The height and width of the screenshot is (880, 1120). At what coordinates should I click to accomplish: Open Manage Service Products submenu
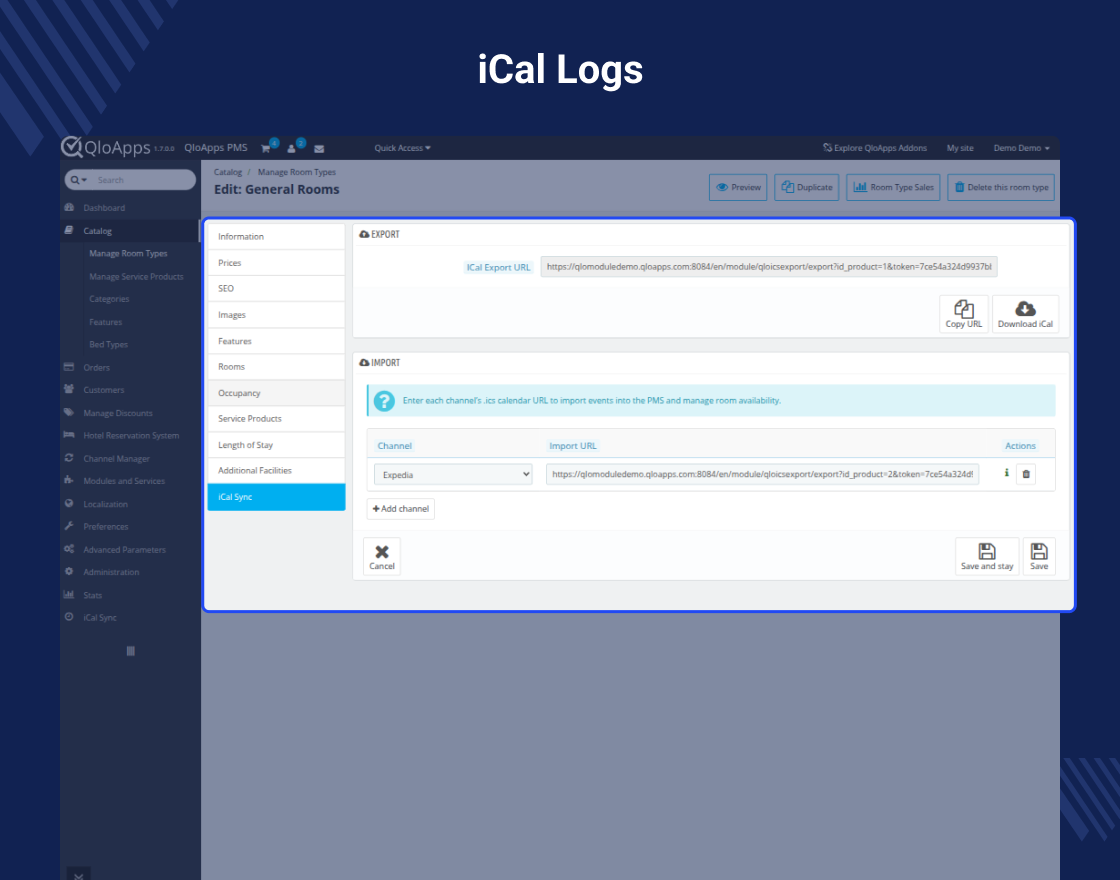[136, 276]
